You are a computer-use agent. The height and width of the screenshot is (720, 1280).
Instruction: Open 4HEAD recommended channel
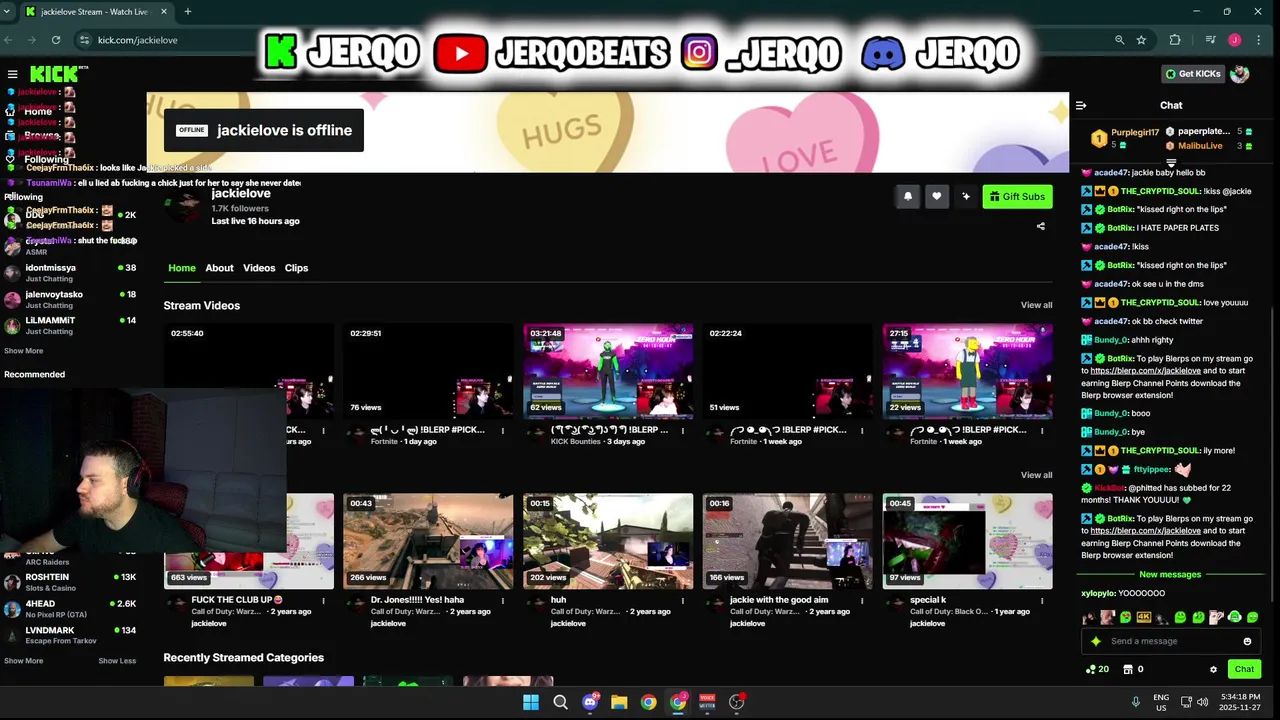click(x=70, y=608)
